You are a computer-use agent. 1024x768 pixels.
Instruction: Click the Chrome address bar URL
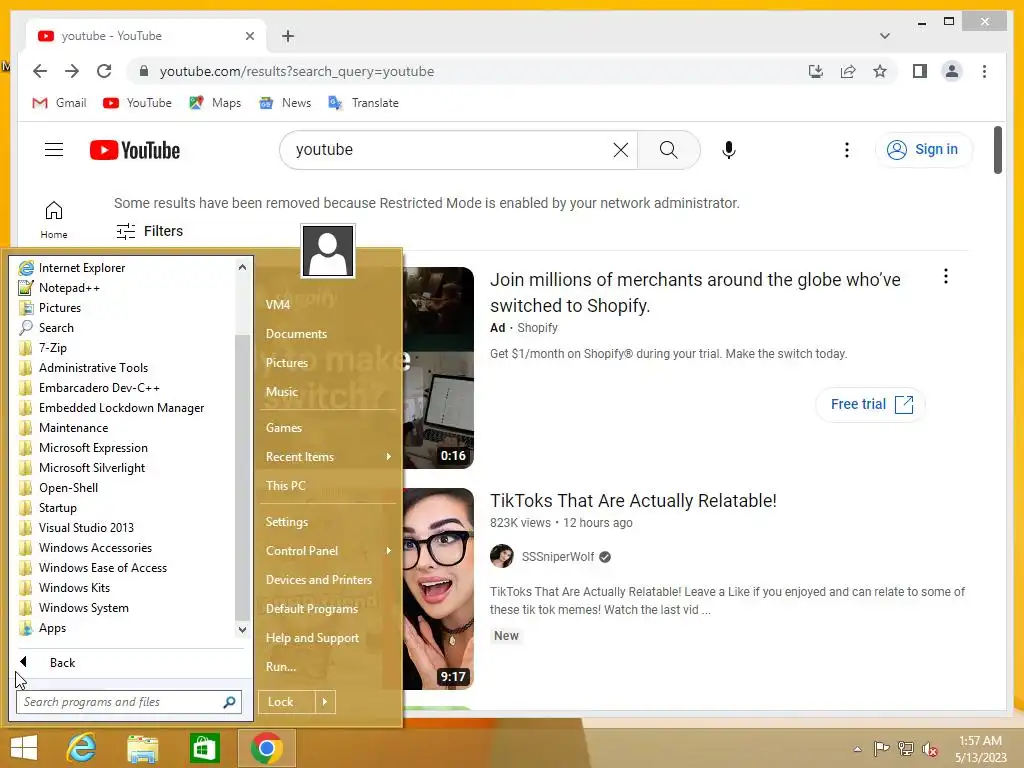coord(297,71)
